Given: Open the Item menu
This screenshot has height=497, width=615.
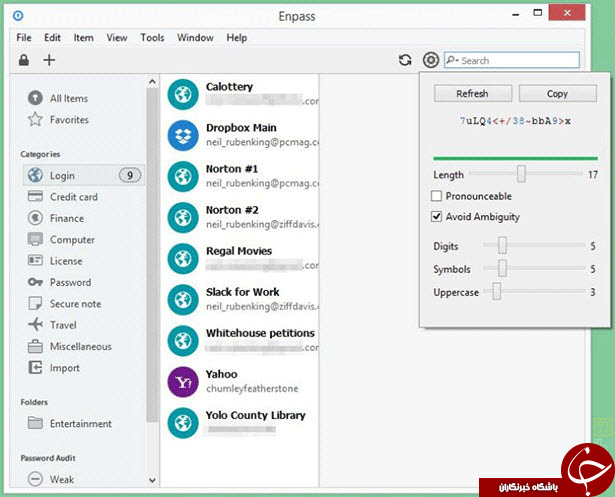Looking at the screenshot, I should pos(84,38).
